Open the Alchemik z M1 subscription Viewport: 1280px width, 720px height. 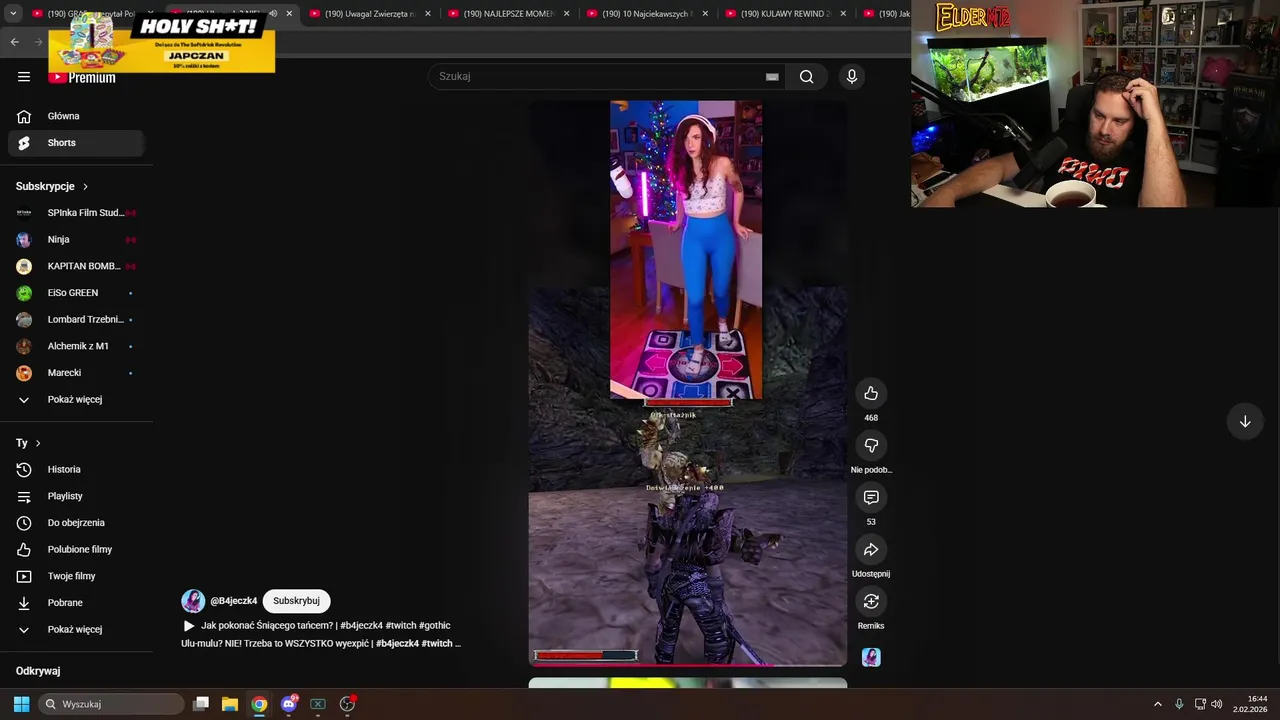pos(76,346)
